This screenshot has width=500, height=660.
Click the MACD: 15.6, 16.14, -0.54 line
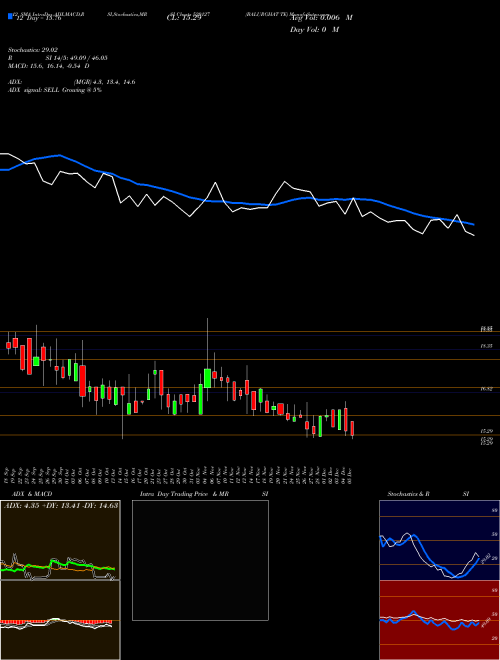coord(49,66)
